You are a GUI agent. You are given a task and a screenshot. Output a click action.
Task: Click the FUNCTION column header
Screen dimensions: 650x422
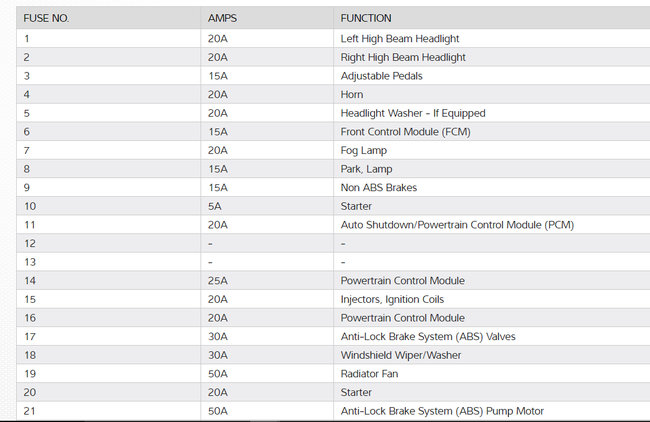[366, 18]
